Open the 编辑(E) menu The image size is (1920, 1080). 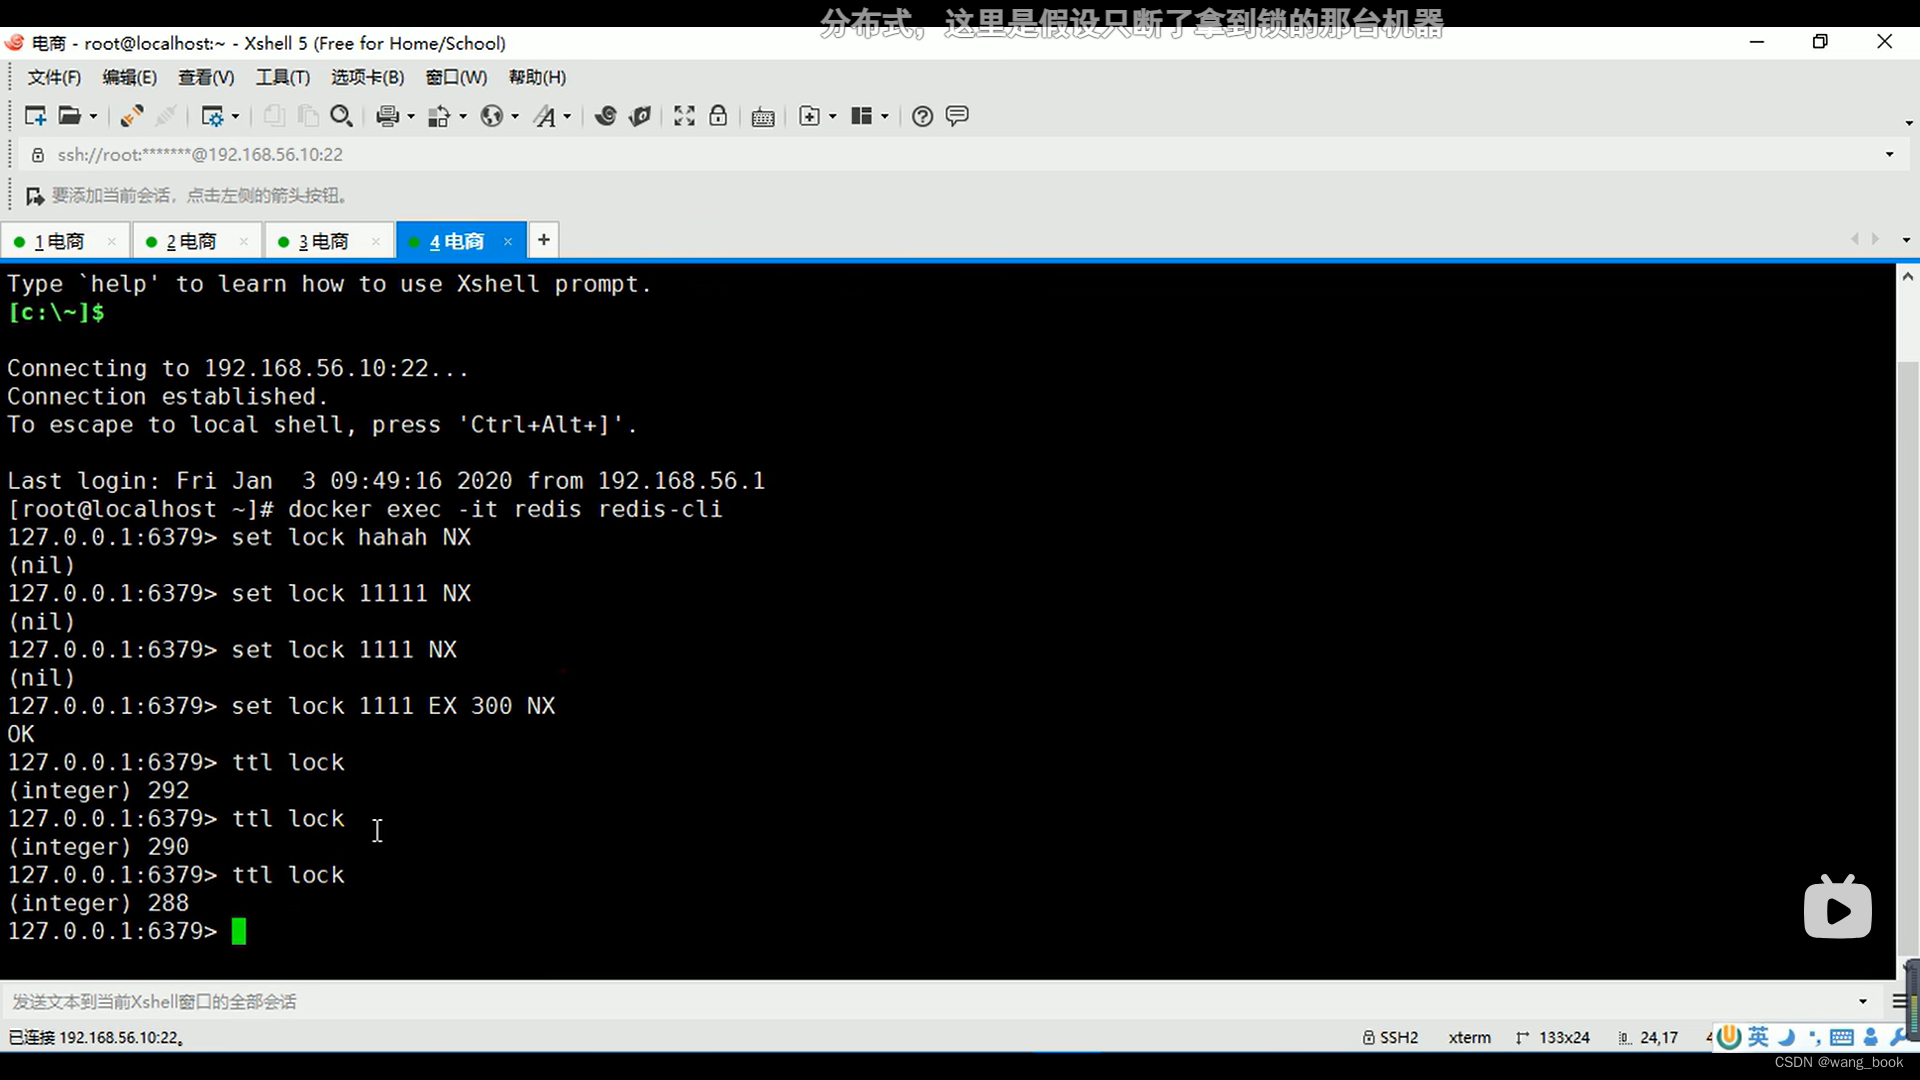[x=129, y=77]
